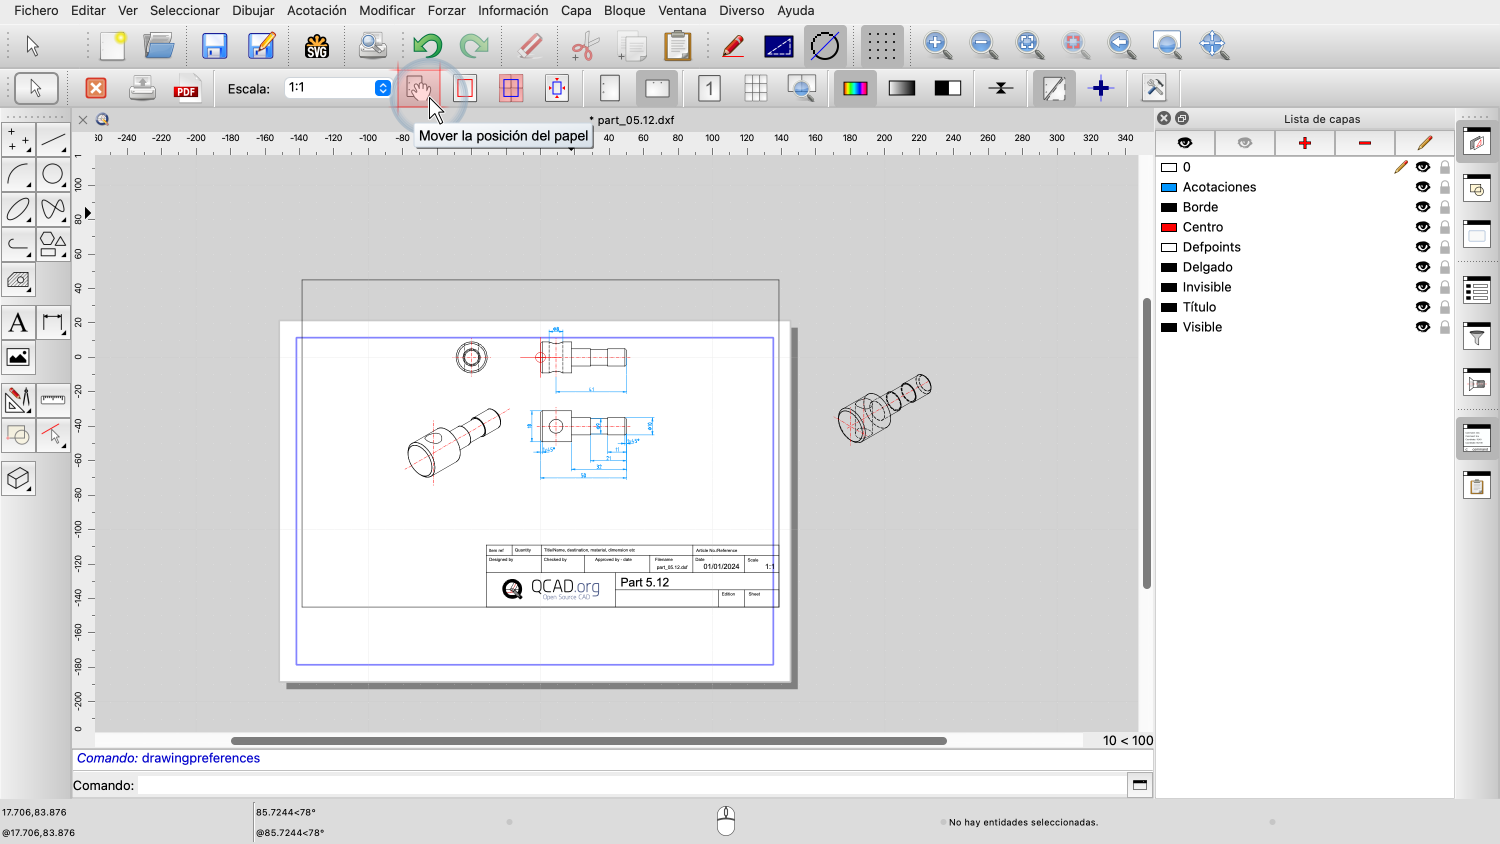The width and height of the screenshot is (1500, 844).
Task: Click the undo arrow icon
Action: 427,46
